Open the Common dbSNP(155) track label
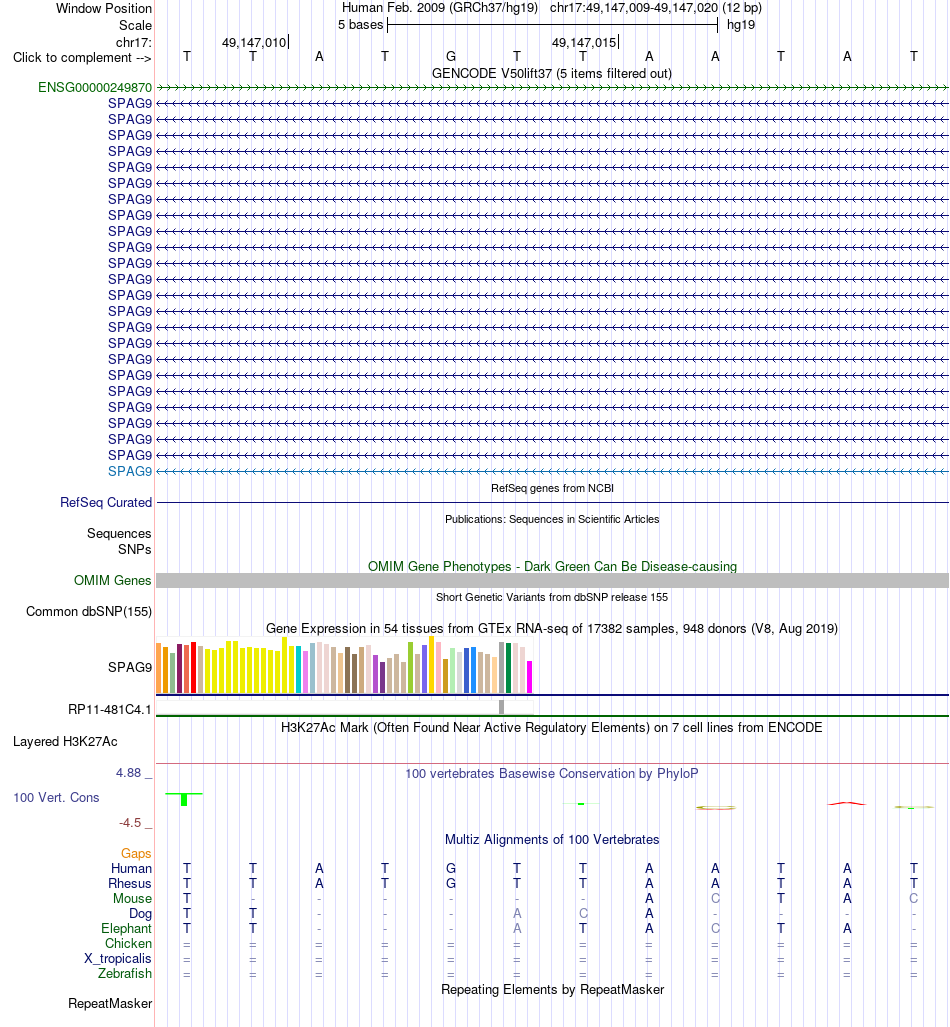 coord(89,611)
